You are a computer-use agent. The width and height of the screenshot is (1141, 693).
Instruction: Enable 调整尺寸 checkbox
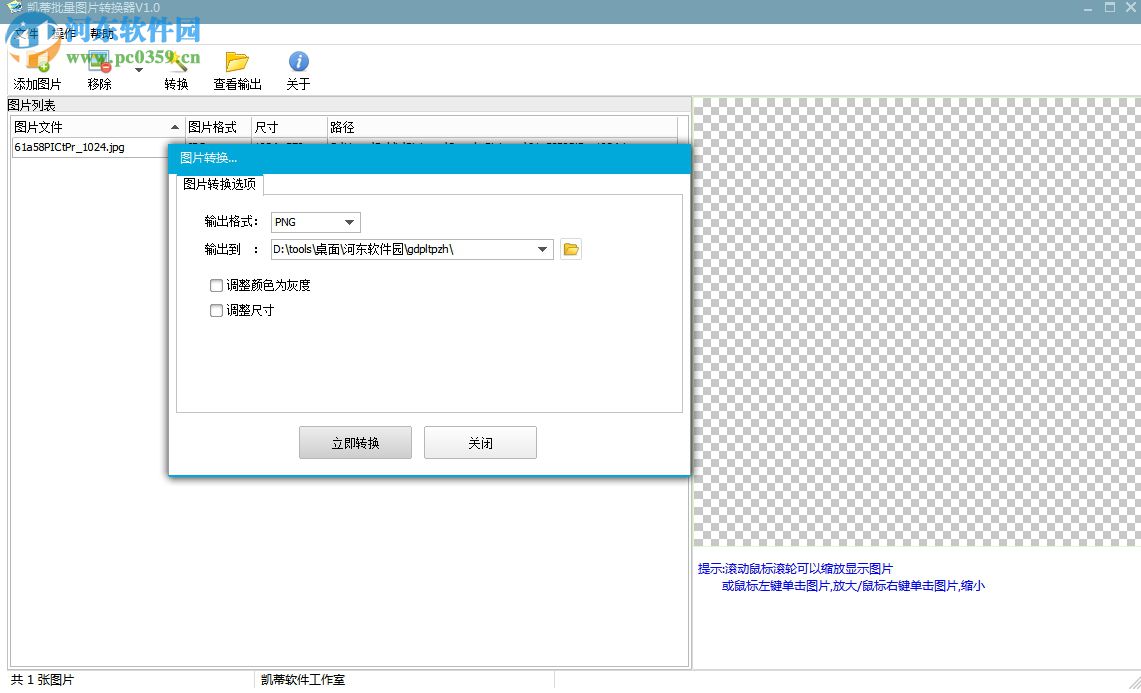point(216,311)
